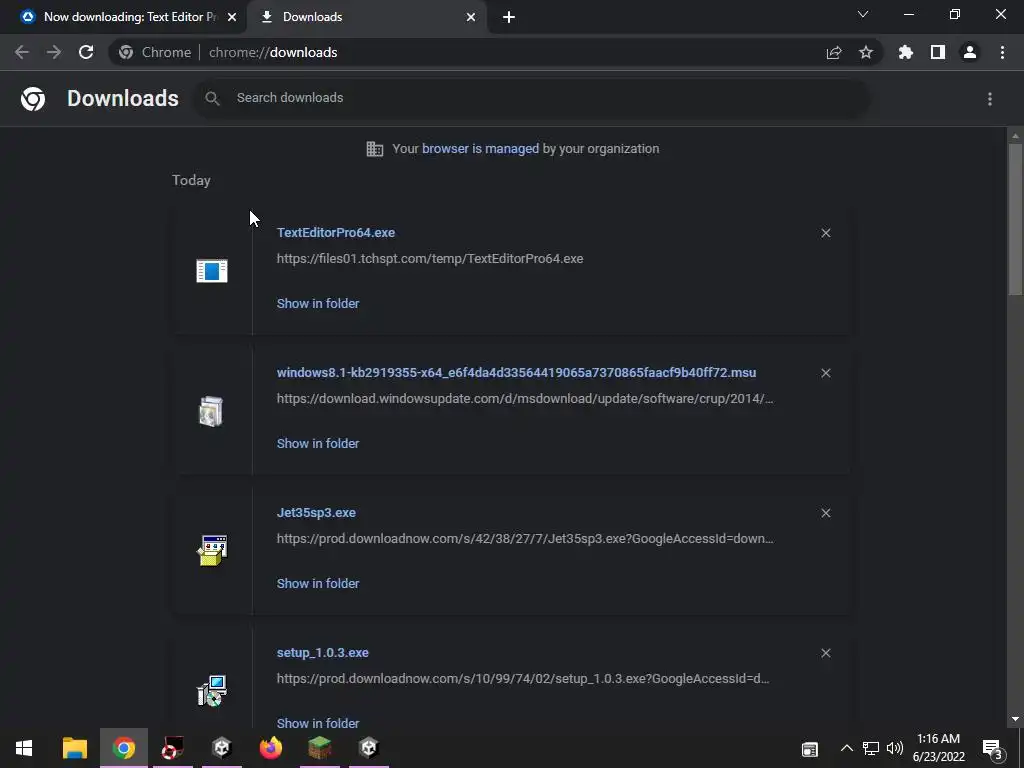Click the Jet35sp3 prod.downloadnow.com URL
Image resolution: width=1024 pixels, height=768 pixels.
click(525, 539)
